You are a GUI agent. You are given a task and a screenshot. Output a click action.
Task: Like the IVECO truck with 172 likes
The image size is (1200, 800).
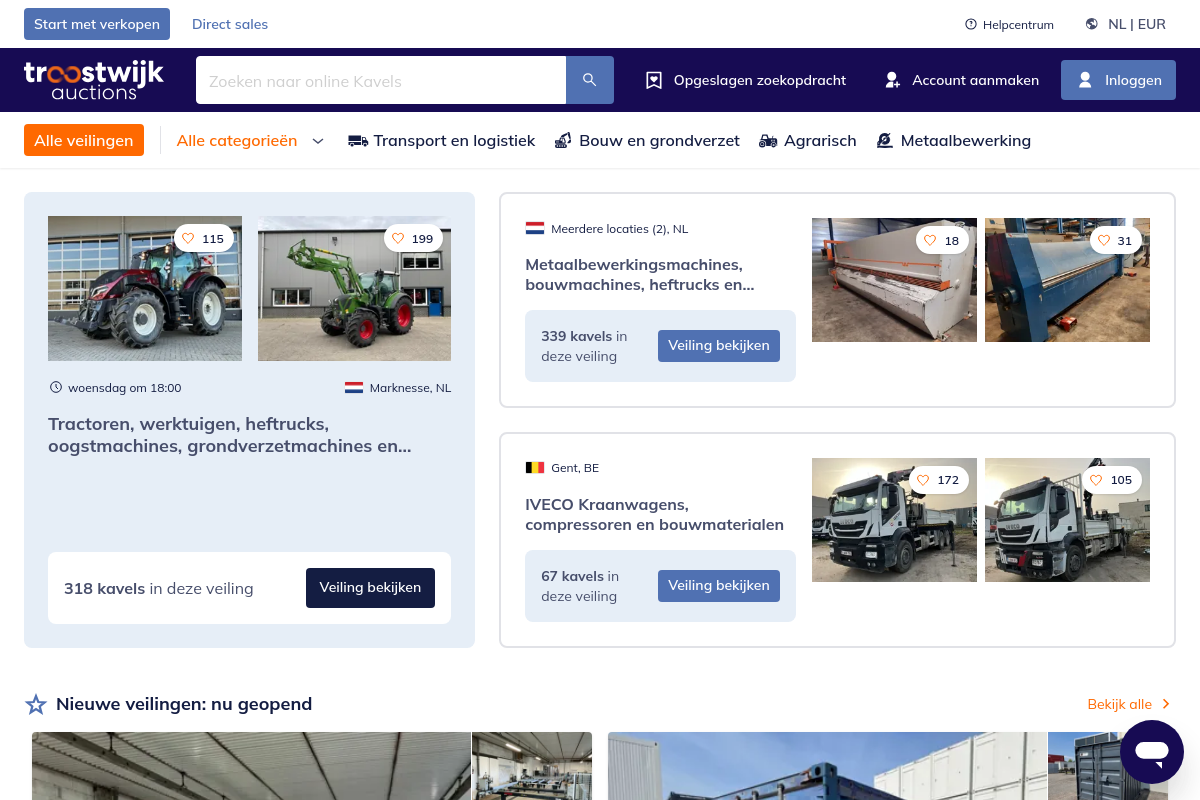pos(924,480)
